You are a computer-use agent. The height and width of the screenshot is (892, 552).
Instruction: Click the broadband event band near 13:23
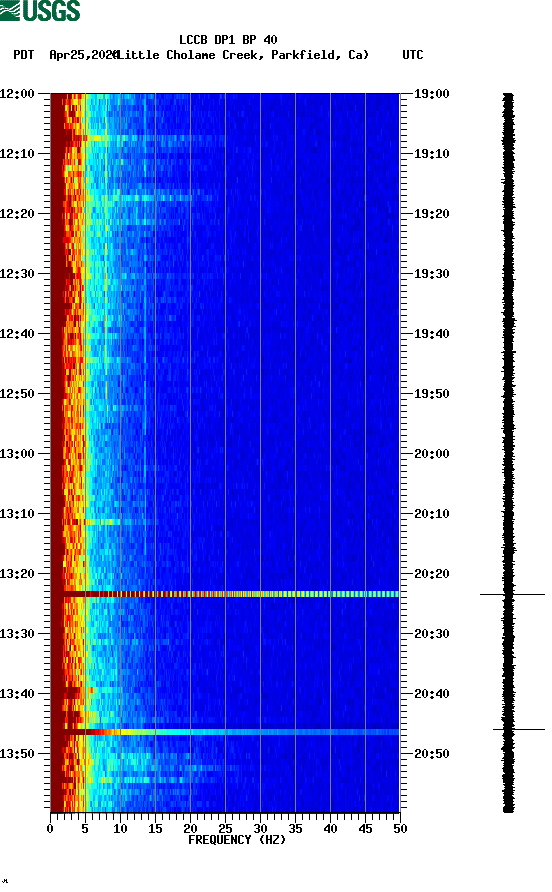[225, 594]
